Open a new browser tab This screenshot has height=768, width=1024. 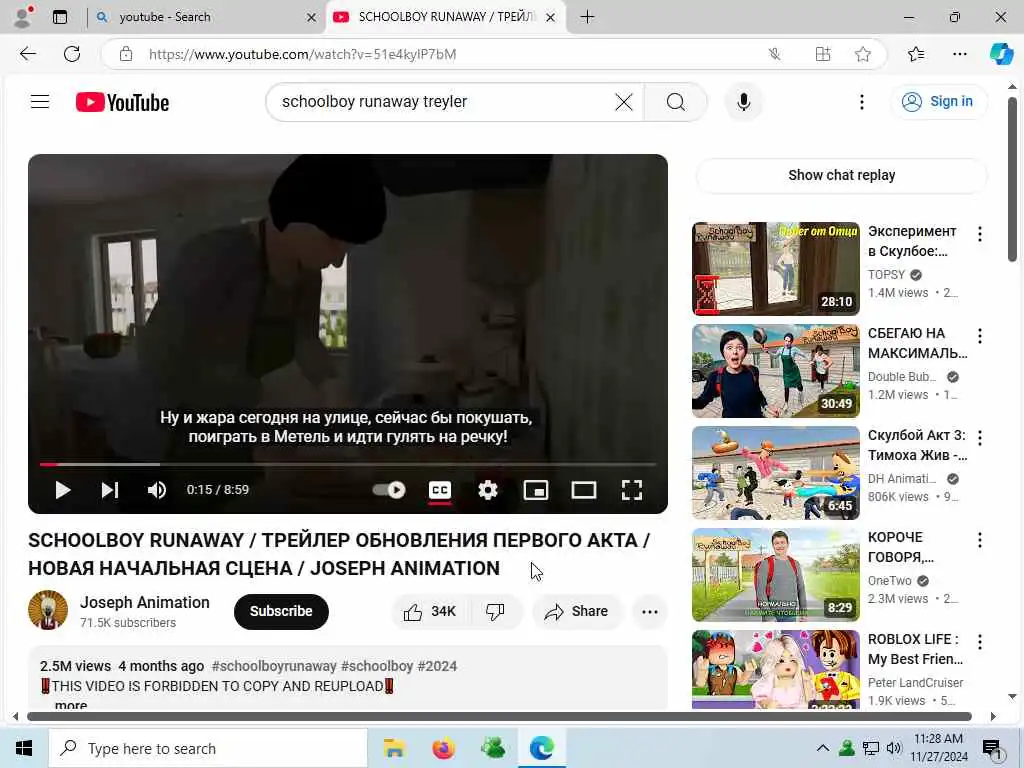tap(587, 17)
